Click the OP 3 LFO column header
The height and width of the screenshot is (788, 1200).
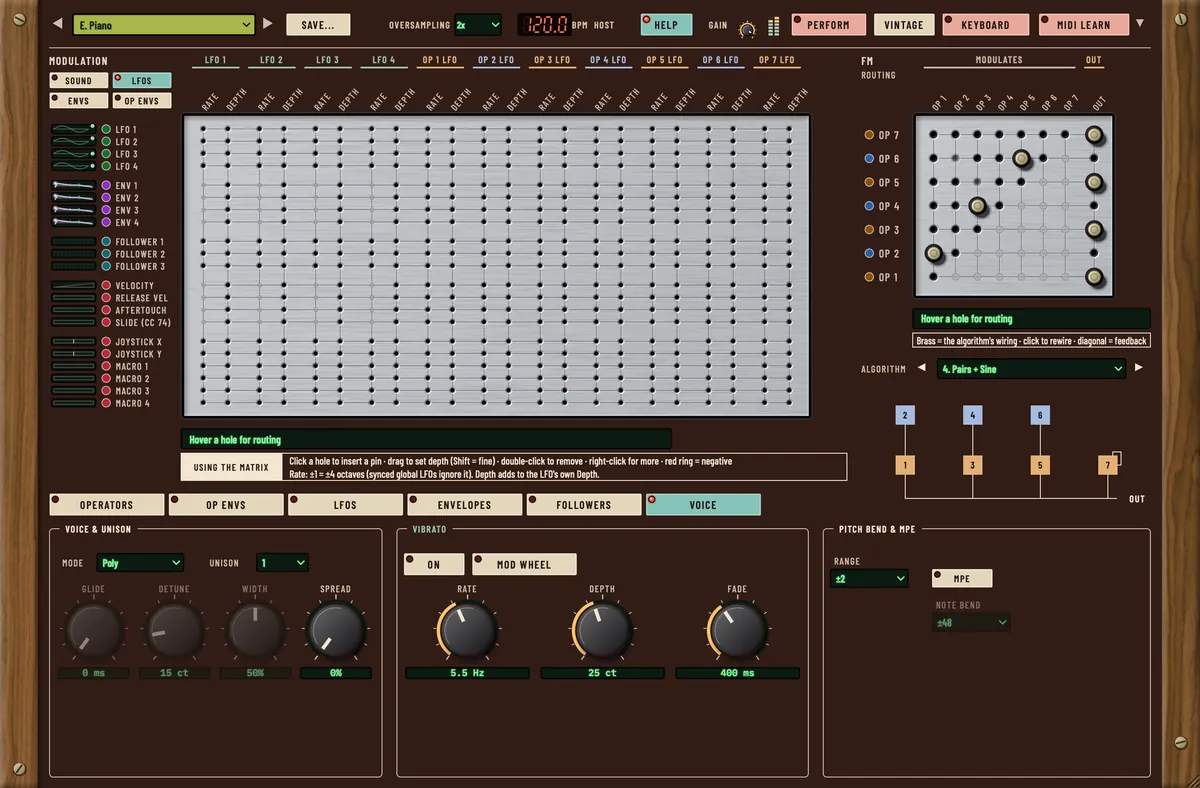tap(552, 61)
